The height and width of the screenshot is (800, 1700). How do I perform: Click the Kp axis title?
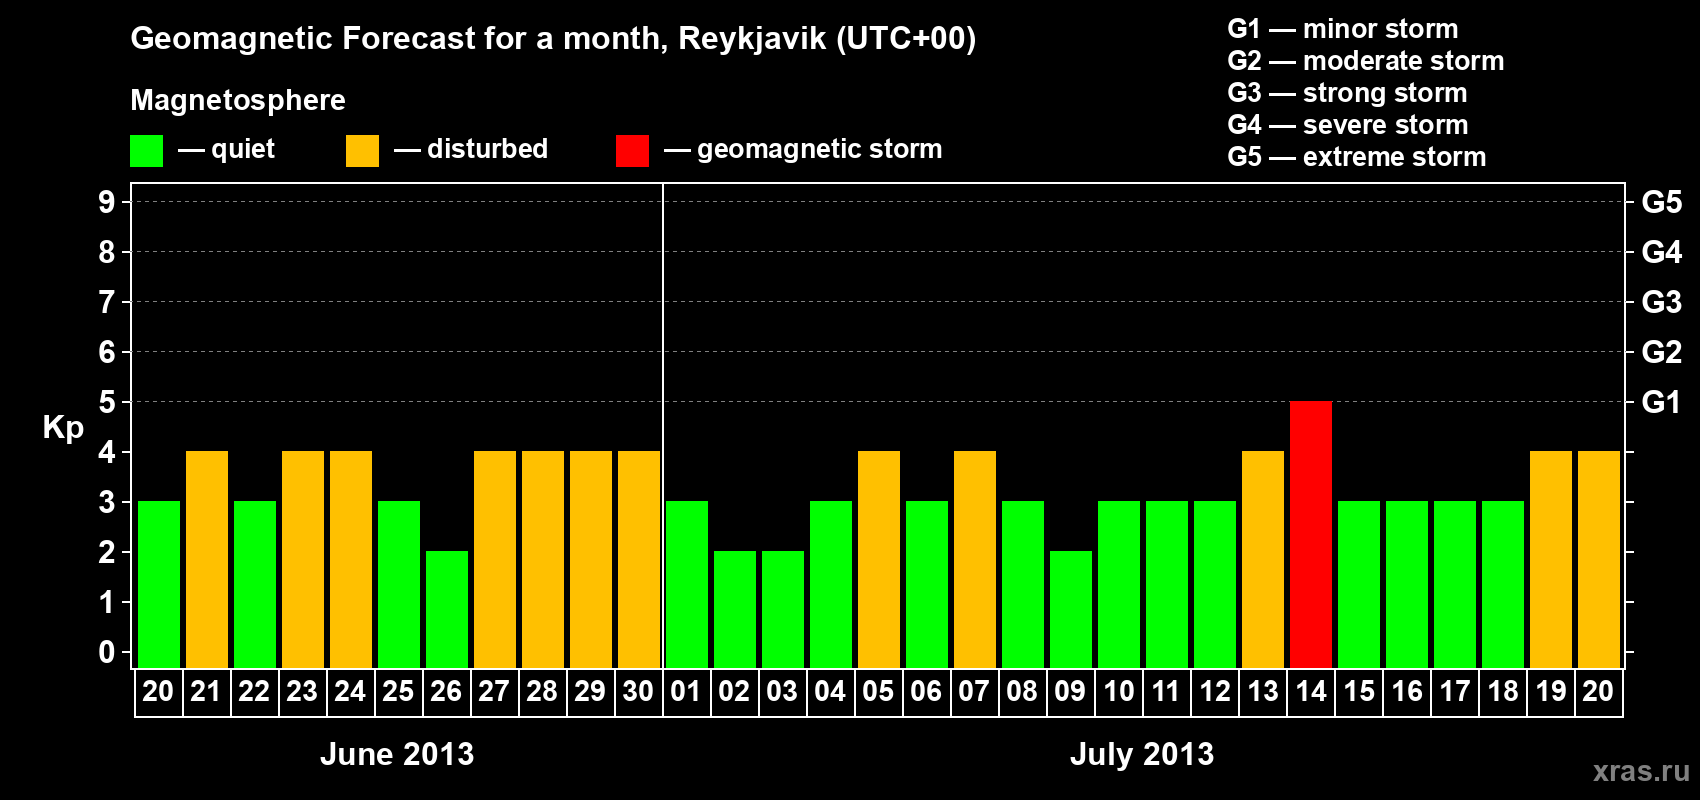click(63, 428)
